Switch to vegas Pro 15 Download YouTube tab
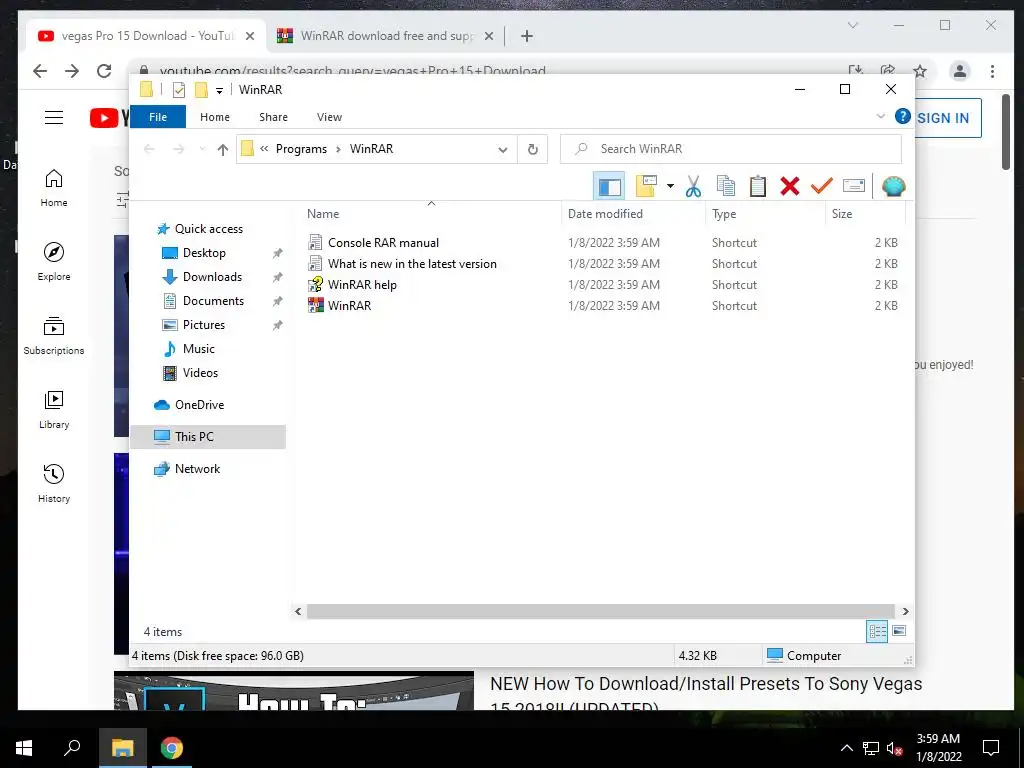1024x768 pixels. coord(146,36)
